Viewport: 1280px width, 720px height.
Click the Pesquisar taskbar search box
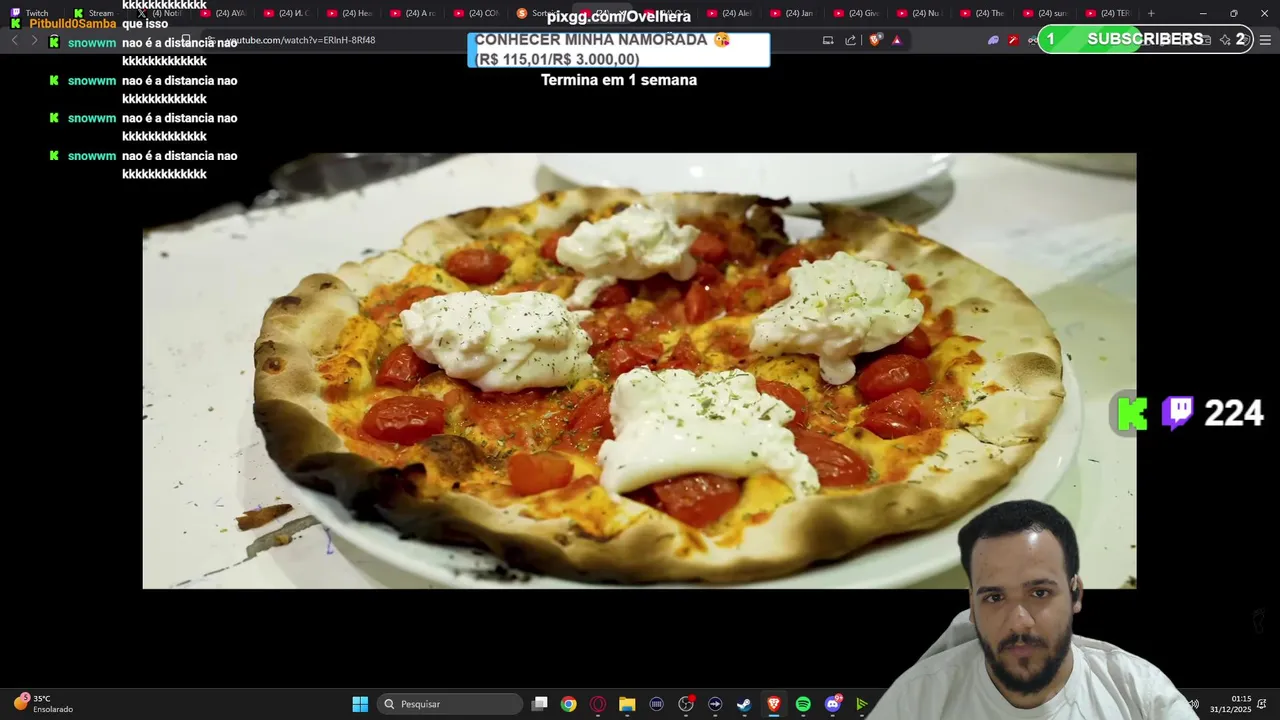449,704
